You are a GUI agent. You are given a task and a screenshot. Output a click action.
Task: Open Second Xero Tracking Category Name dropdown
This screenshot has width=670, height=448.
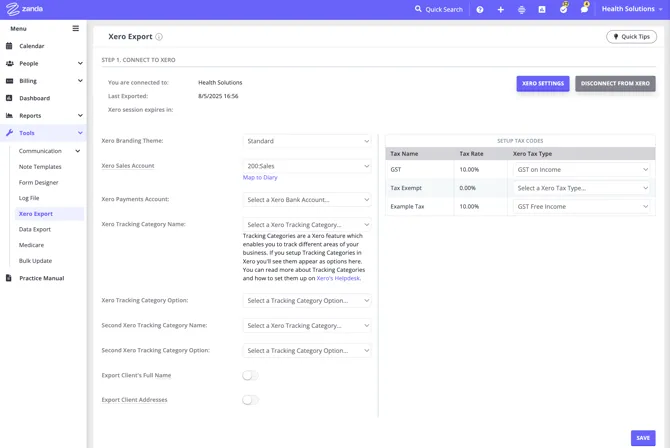307,325
